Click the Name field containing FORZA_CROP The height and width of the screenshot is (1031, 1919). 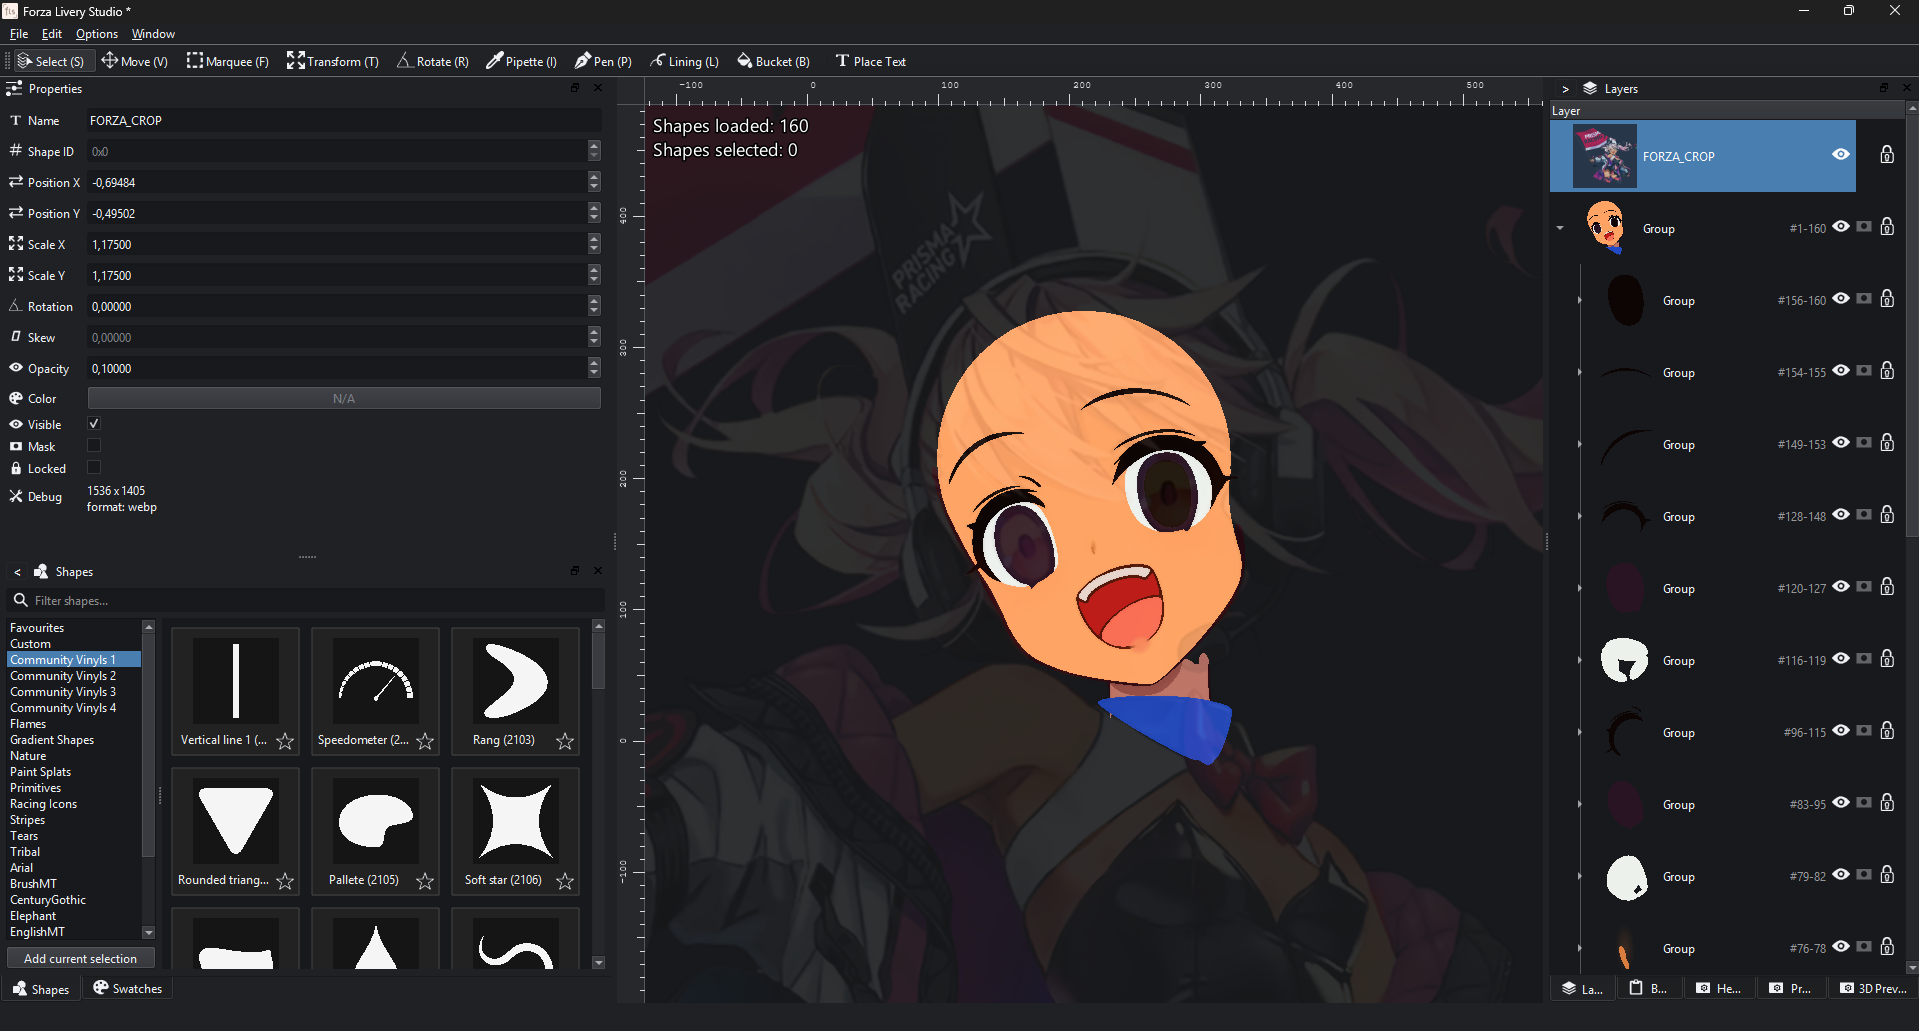[344, 120]
